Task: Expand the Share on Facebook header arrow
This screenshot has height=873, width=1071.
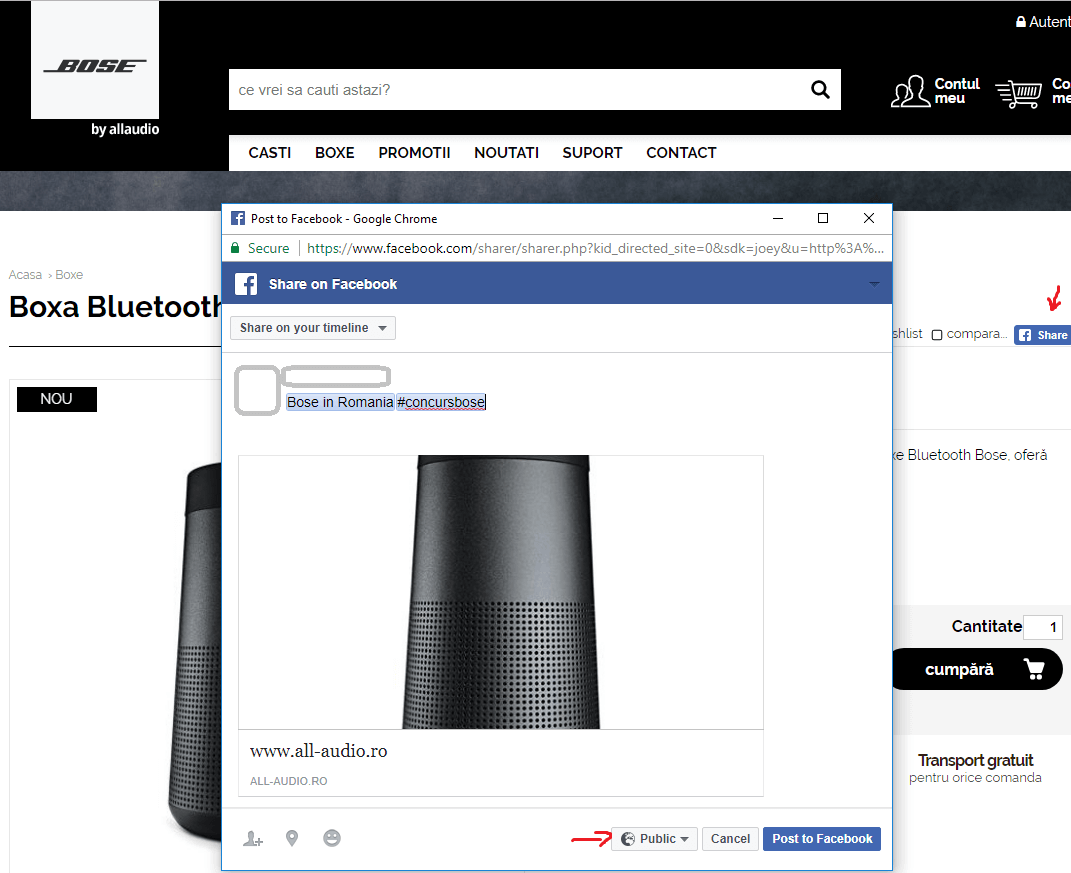Action: point(874,285)
